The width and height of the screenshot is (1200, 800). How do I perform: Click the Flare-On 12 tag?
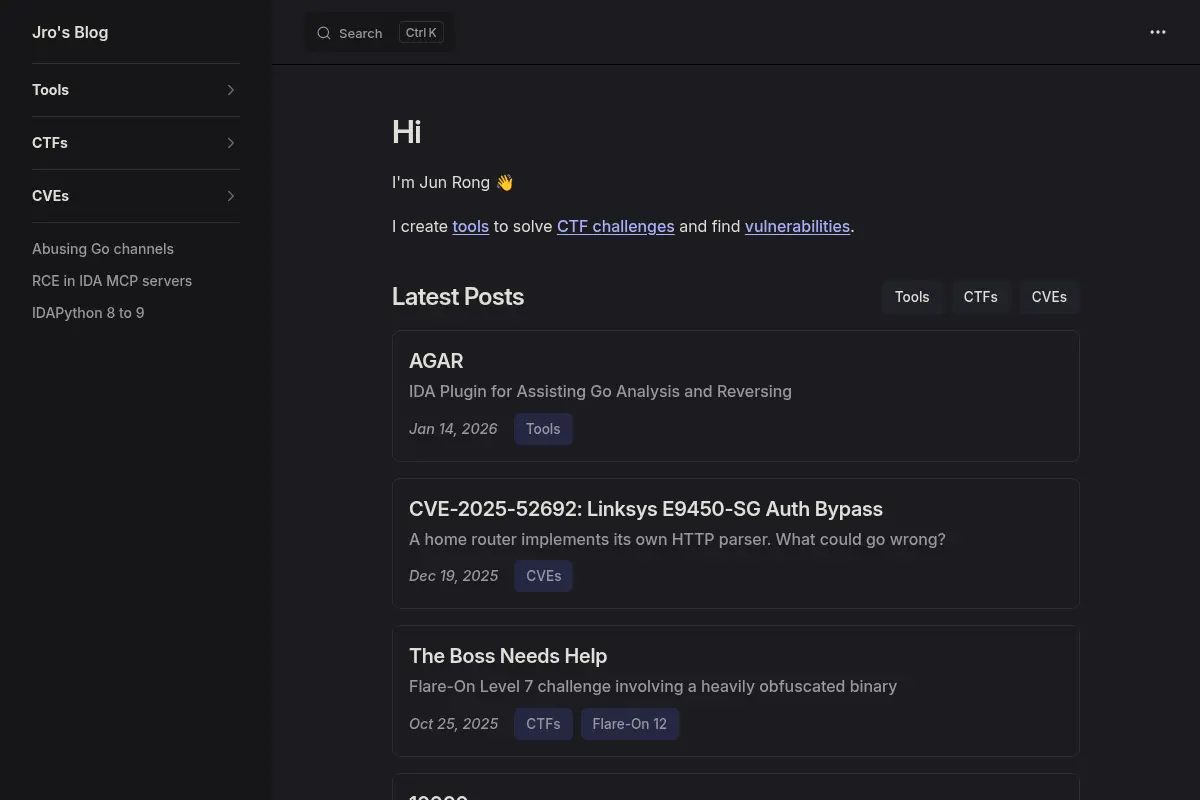click(x=630, y=724)
